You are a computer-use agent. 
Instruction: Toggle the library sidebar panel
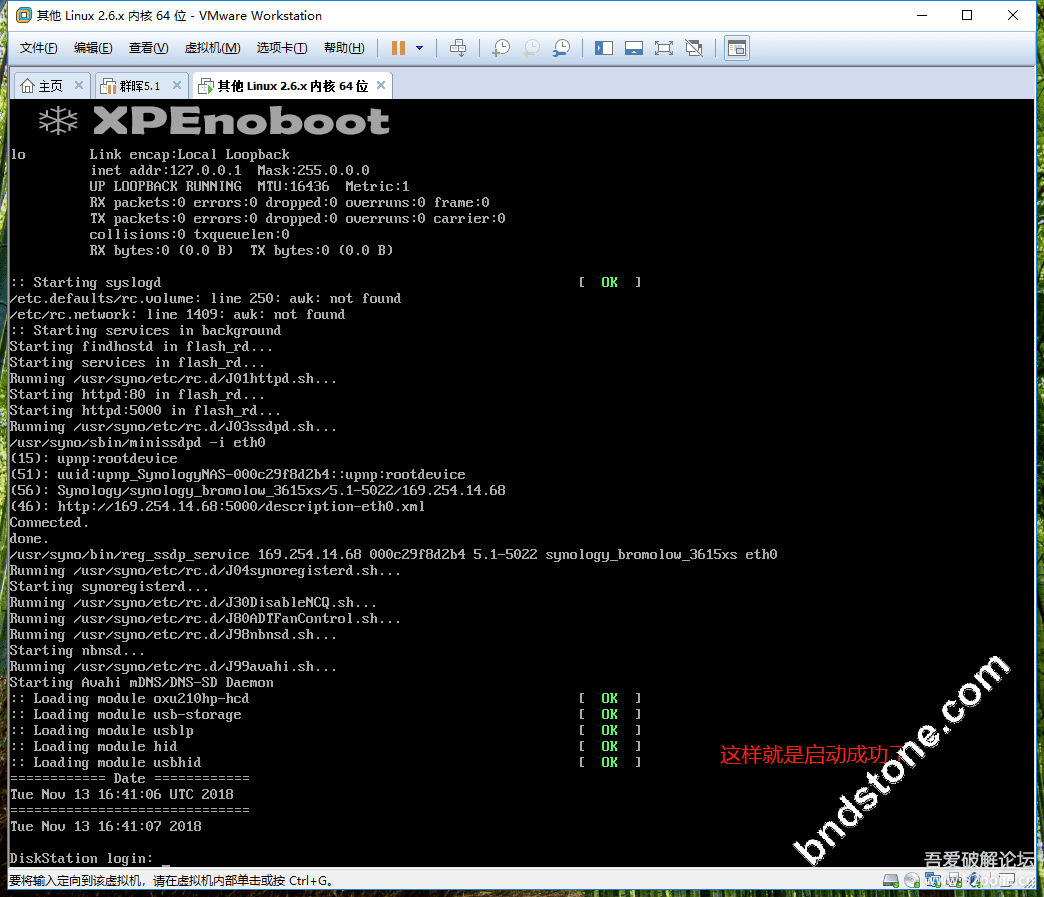[x=604, y=48]
